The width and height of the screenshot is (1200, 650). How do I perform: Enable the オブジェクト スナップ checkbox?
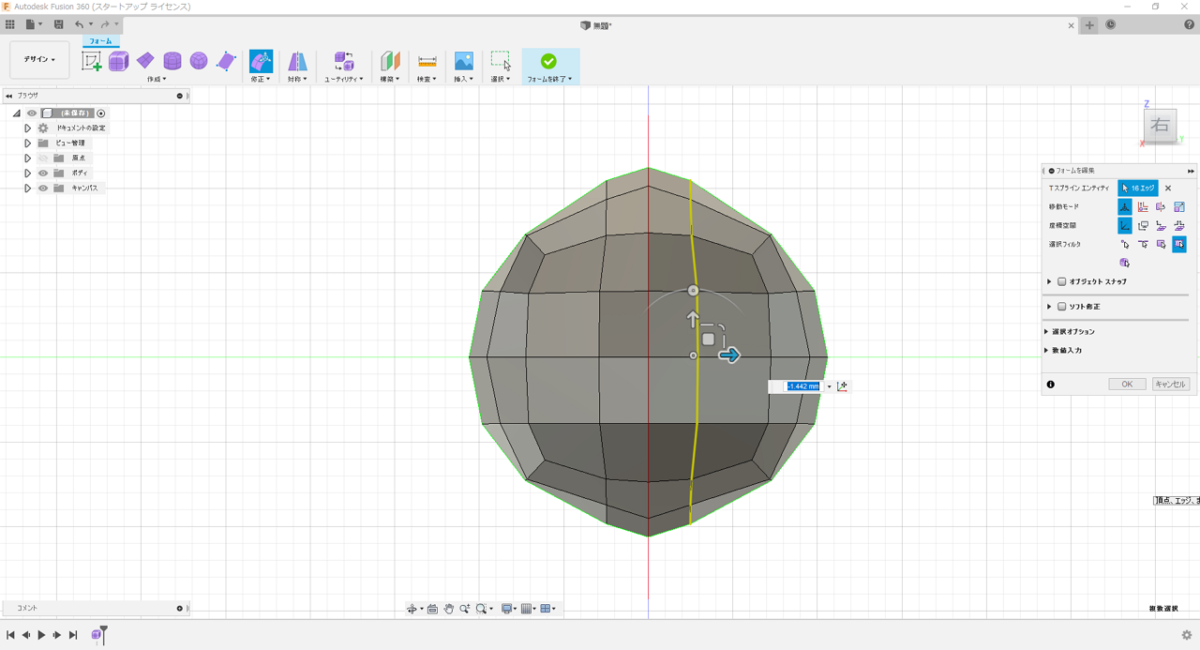click(1062, 282)
